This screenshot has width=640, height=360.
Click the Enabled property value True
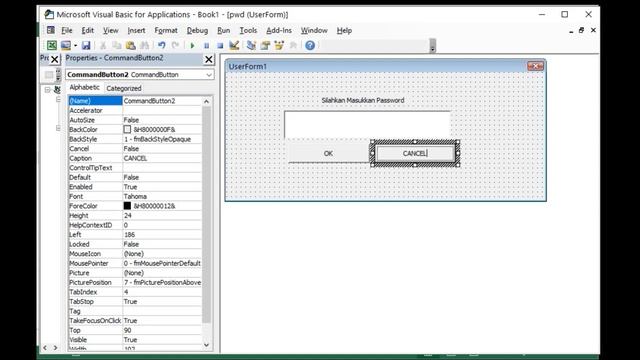162,187
